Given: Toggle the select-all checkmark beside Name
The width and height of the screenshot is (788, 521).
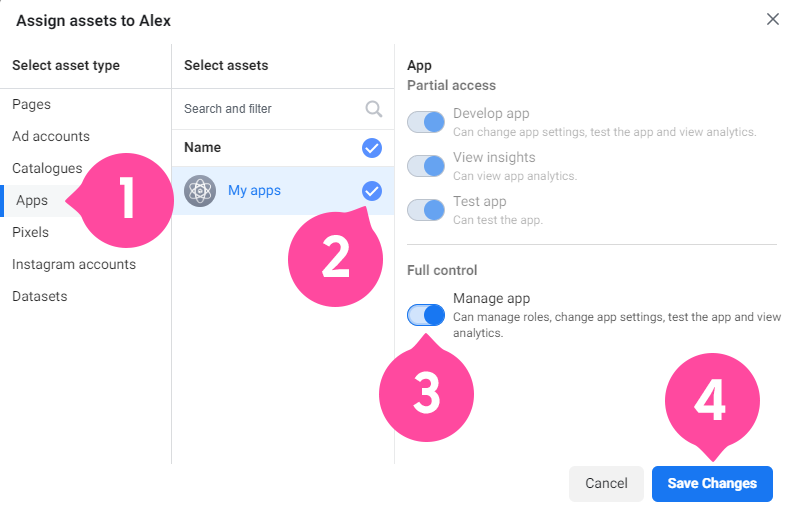Looking at the screenshot, I should click(372, 148).
